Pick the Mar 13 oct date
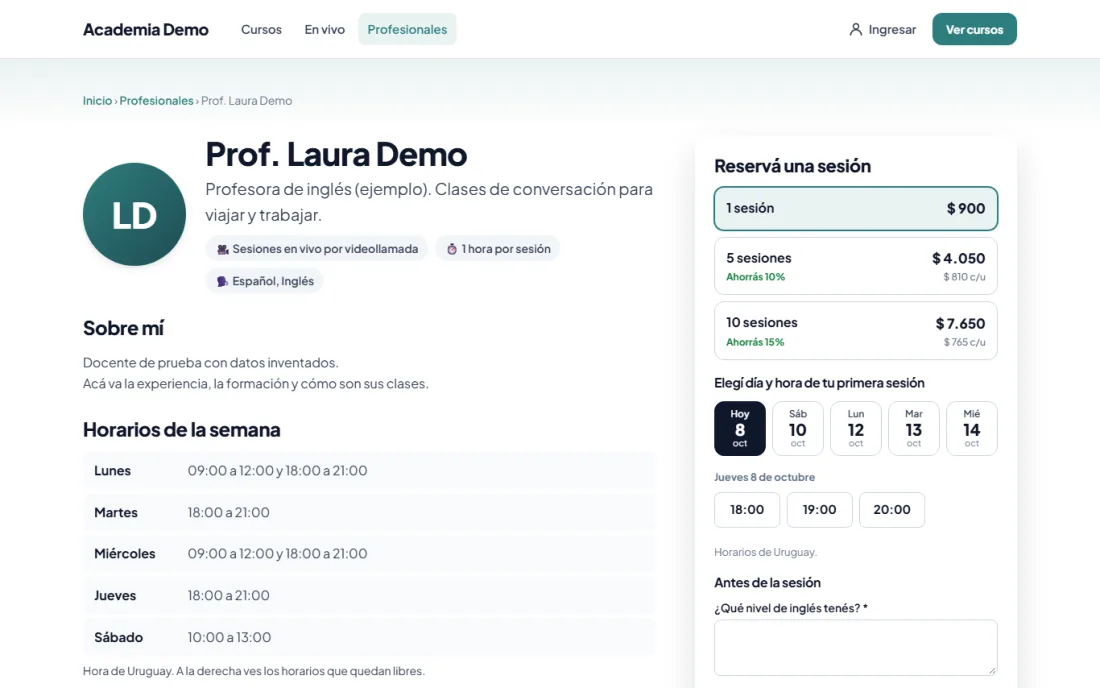This screenshot has height=688, width=1100. click(913, 429)
